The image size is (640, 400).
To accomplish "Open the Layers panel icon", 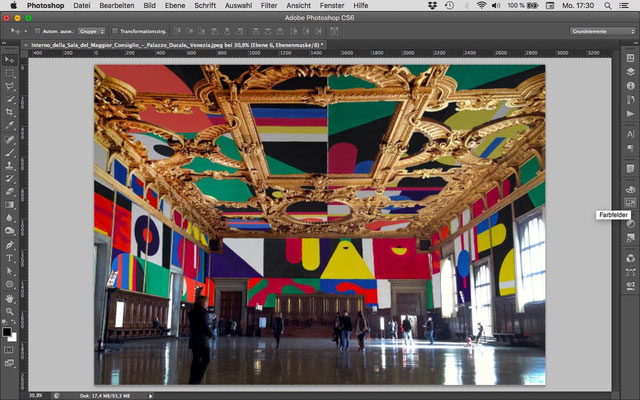I will [x=631, y=71].
